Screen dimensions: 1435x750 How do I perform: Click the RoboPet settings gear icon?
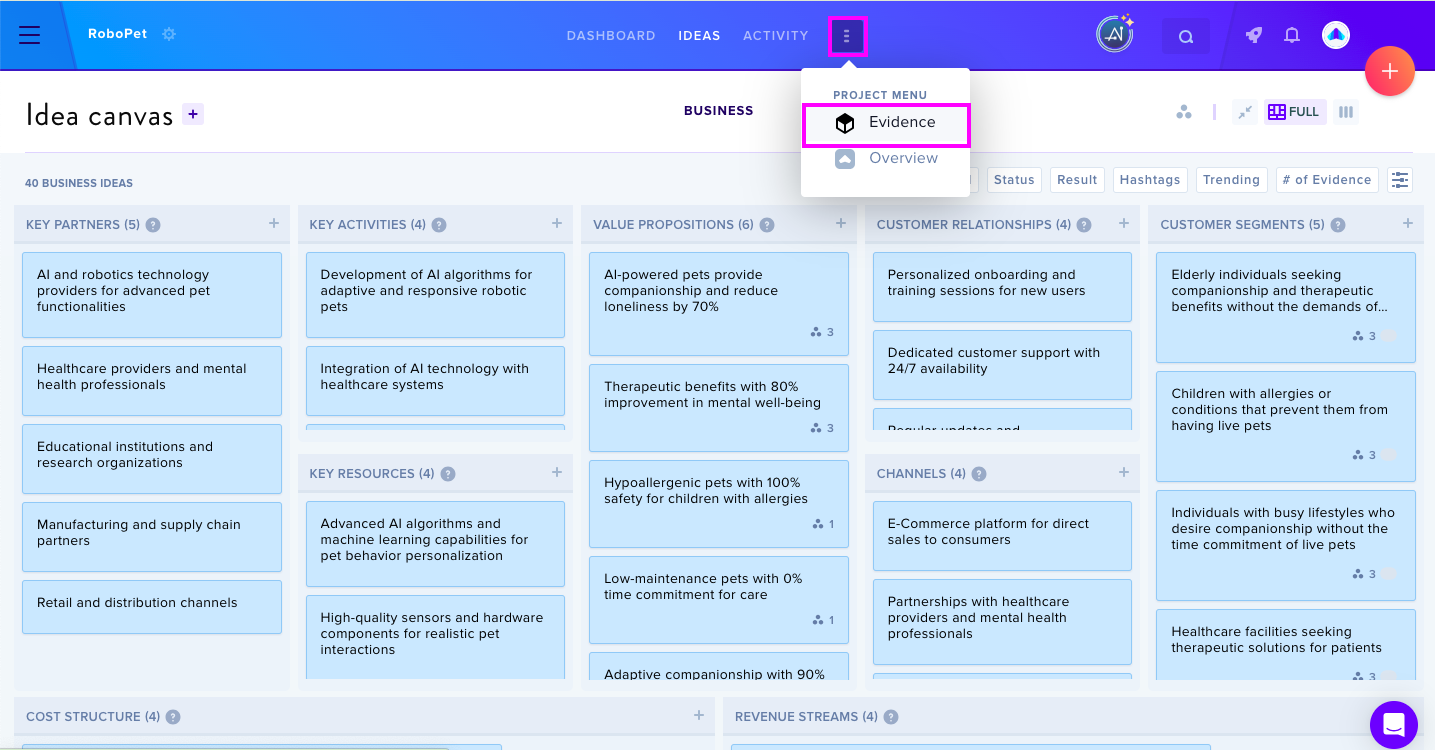pos(169,34)
